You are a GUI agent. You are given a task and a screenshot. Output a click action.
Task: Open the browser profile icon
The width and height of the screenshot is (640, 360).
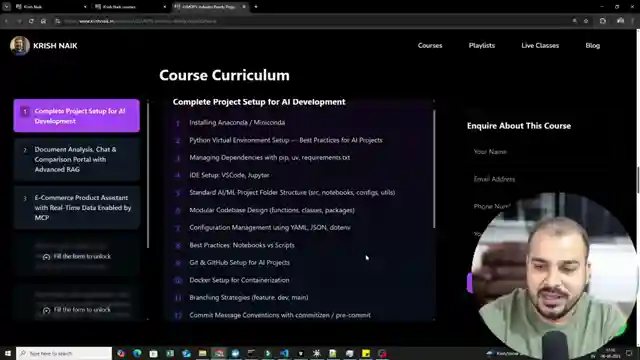coord(620,21)
